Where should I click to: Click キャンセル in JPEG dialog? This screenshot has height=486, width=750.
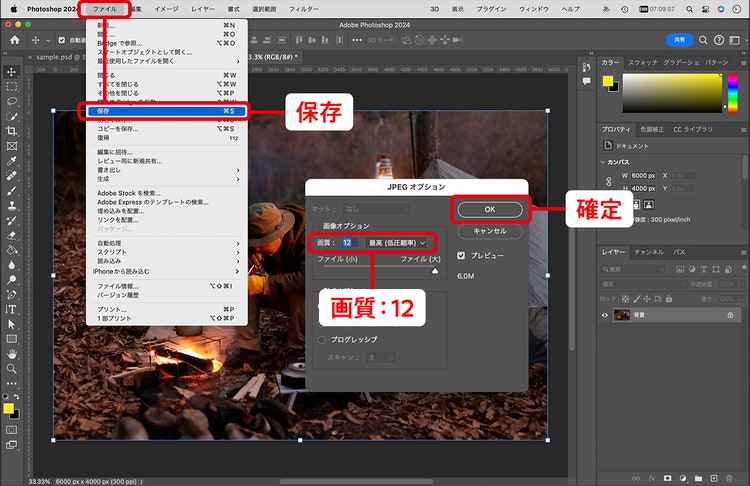tap(490, 231)
